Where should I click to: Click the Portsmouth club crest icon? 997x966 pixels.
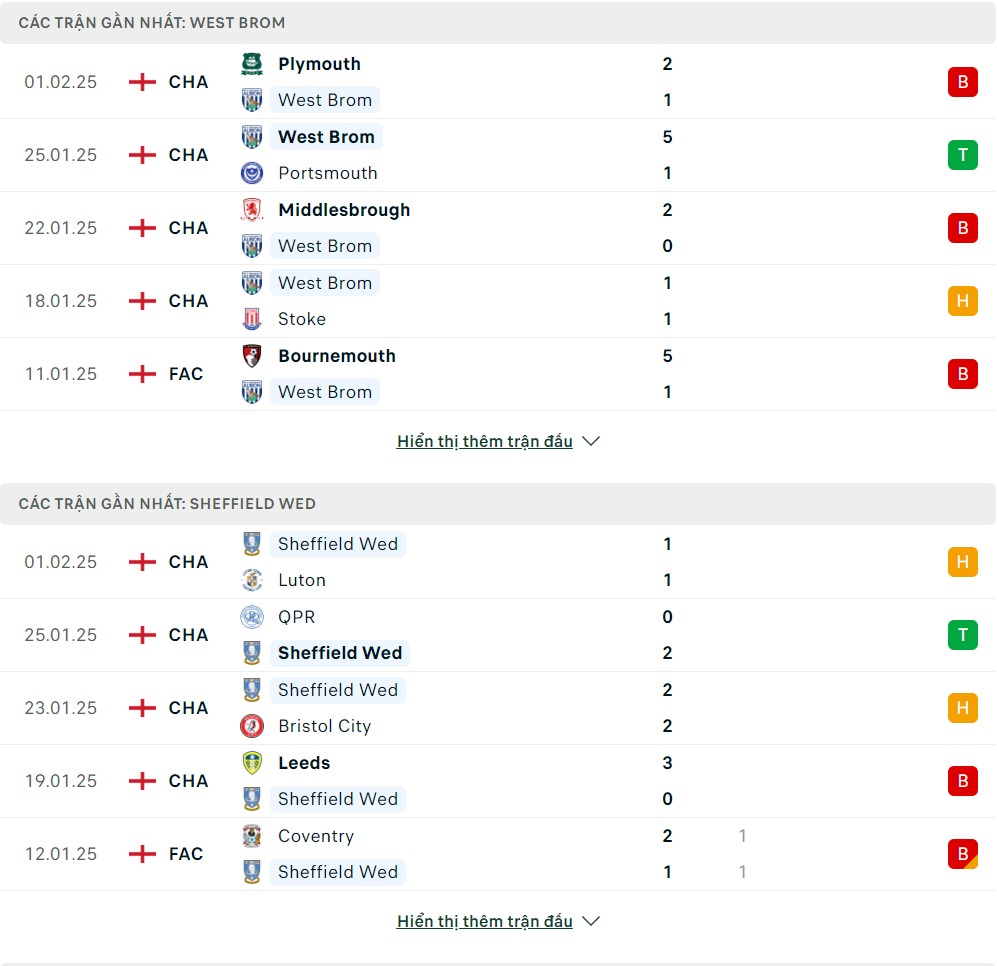(252, 173)
